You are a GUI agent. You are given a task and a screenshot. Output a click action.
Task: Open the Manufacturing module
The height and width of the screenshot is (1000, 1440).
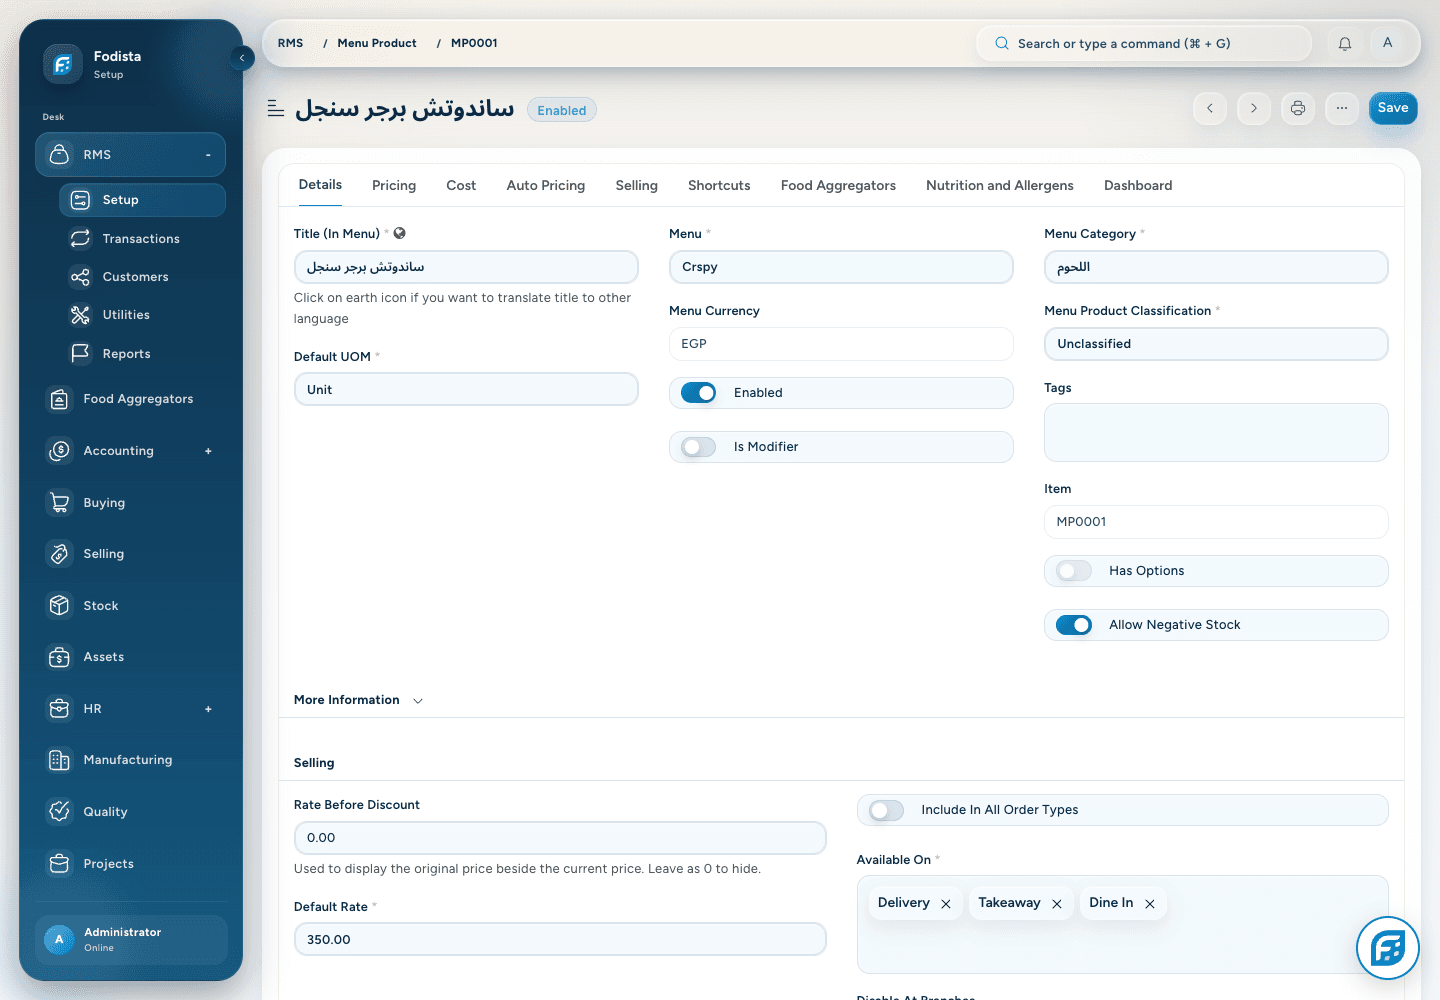[x=131, y=760]
